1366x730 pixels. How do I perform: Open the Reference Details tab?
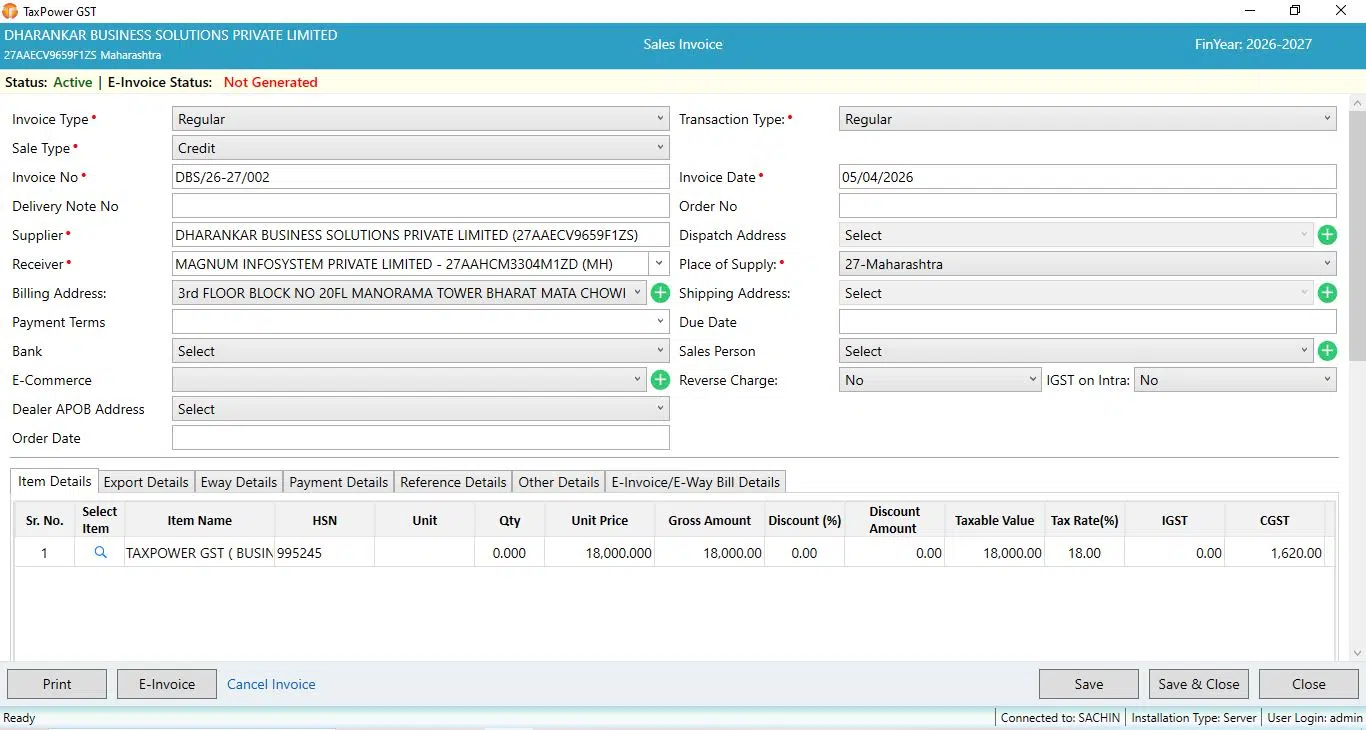453,482
